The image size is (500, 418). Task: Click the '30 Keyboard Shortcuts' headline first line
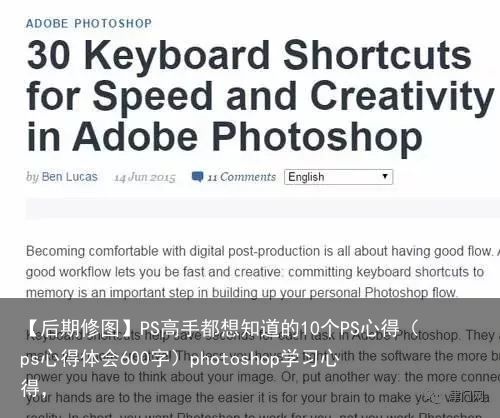pos(249,55)
